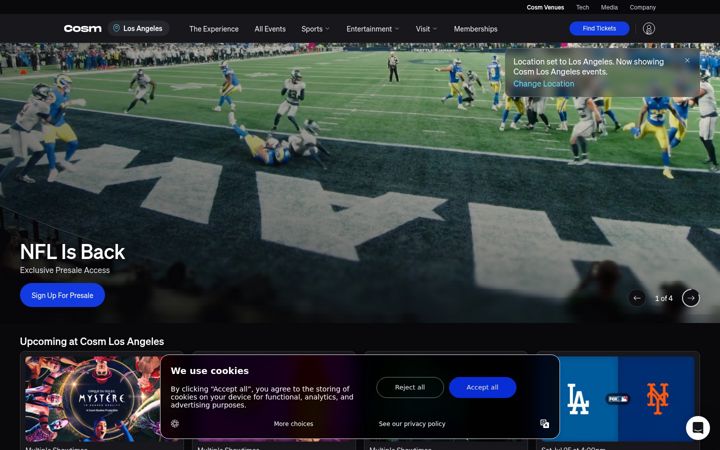The image size is (720, 450).
Task: Click the NFL Is Back headline
Action: click(73, 252)
